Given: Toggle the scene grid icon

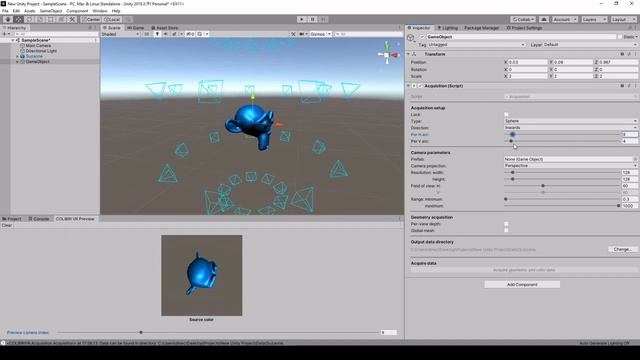Looking at the screenshot, I should 200,34.
